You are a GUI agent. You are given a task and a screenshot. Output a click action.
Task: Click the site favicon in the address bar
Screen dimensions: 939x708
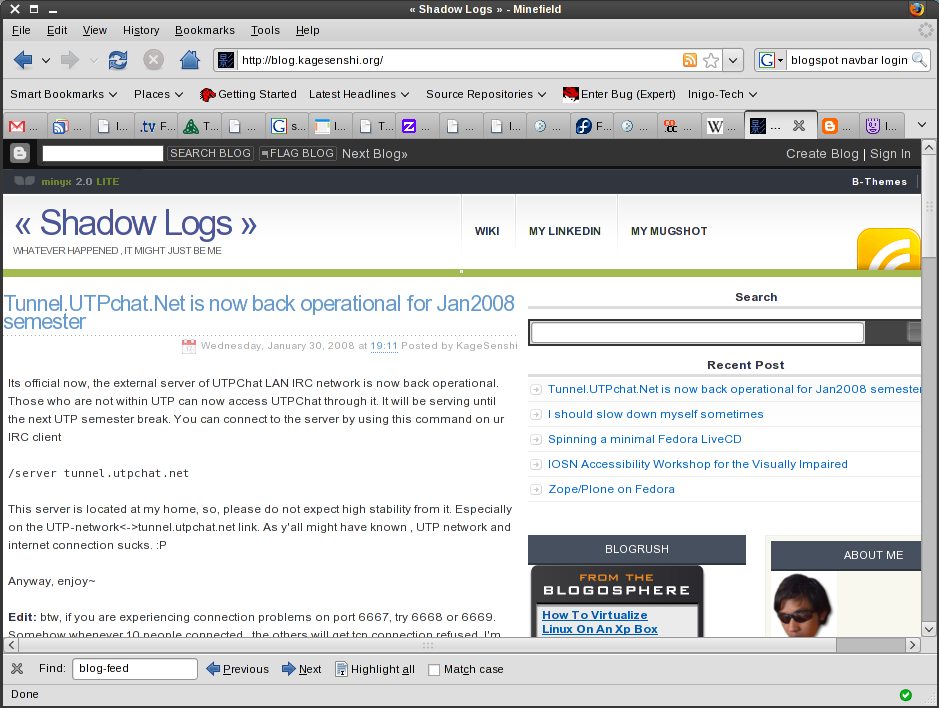coord(226,60)
